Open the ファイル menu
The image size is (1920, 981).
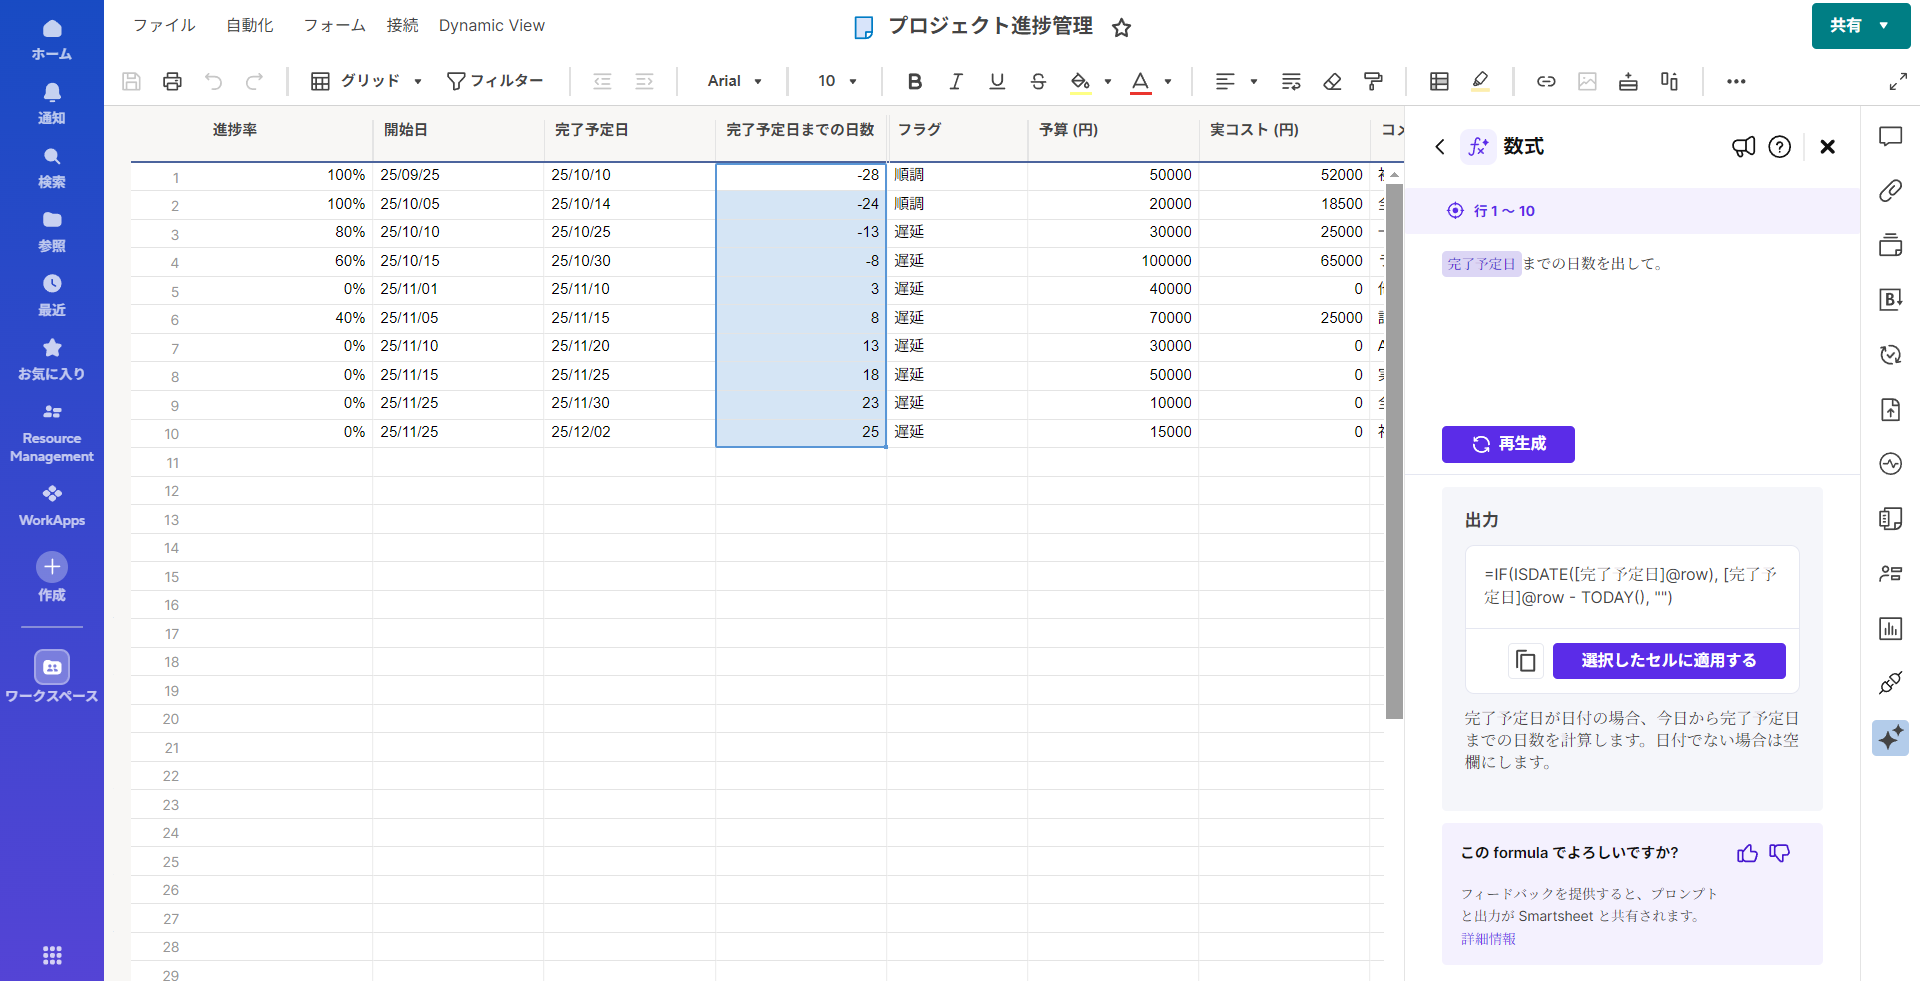pyautogui.click(x=164, y=26)
